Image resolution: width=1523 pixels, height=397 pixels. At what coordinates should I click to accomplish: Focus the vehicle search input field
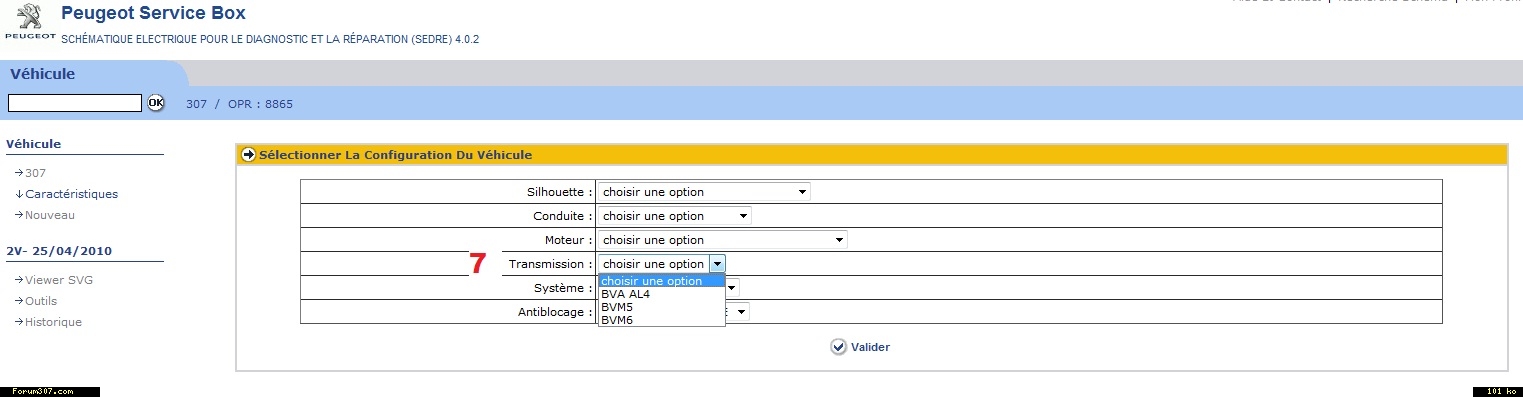coord(75,103)
